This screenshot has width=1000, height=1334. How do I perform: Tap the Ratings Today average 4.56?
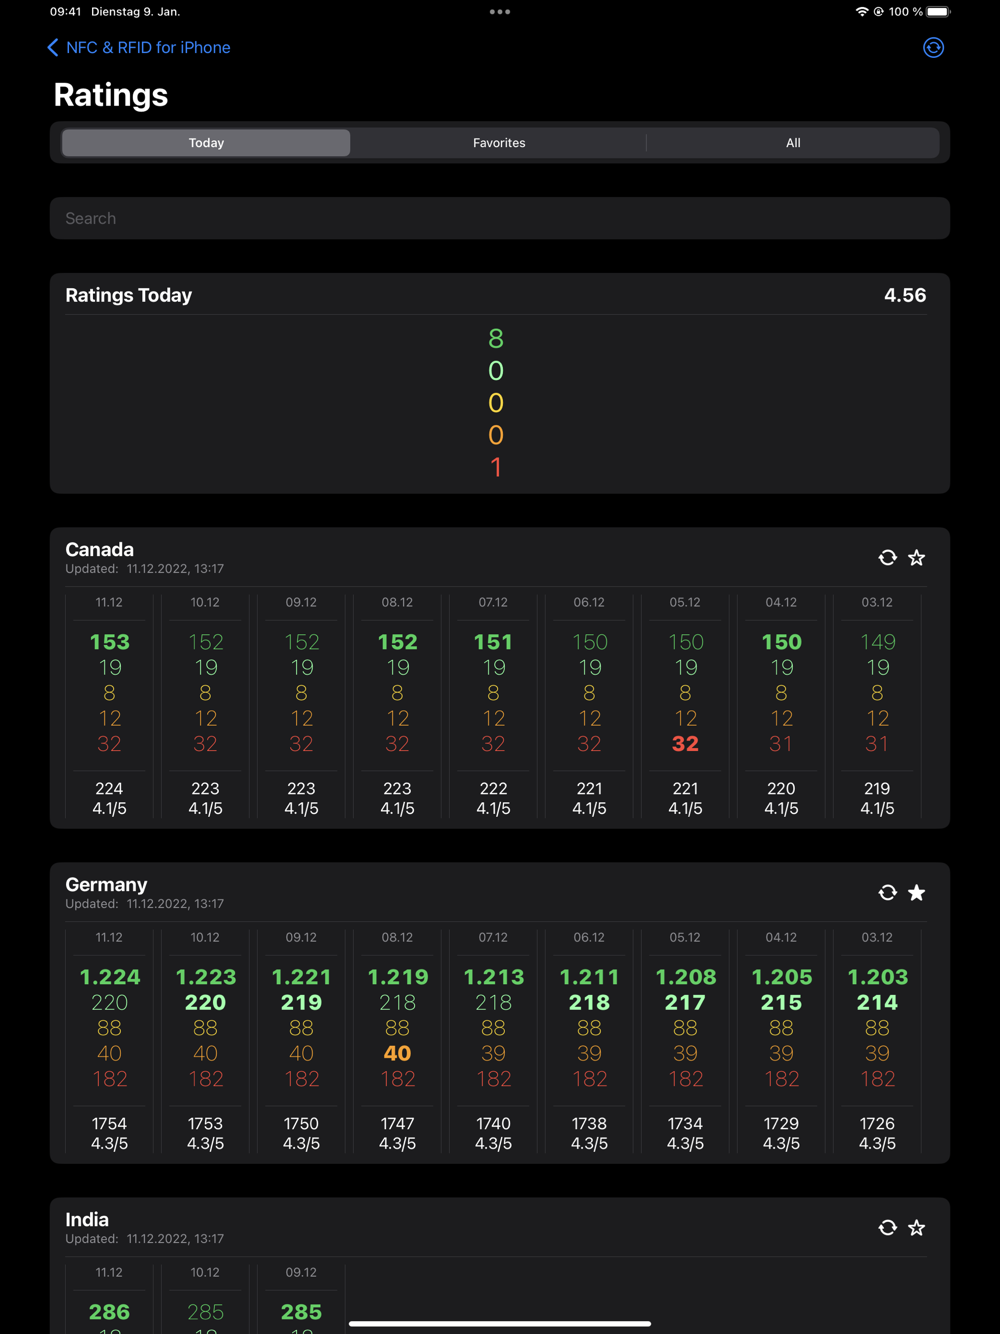coord(905,295)
